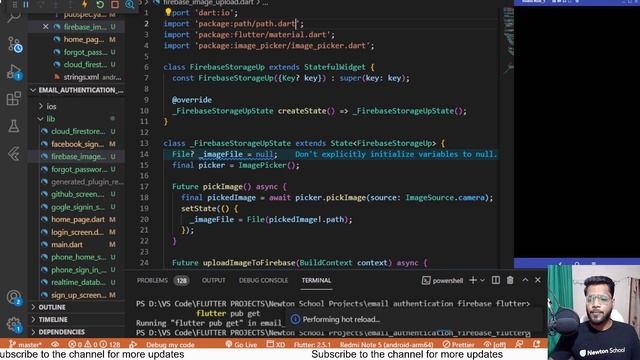Open realtime_datab... file
Image resolution: width=640 pixels, height=360 pixels.
(77, 282)
